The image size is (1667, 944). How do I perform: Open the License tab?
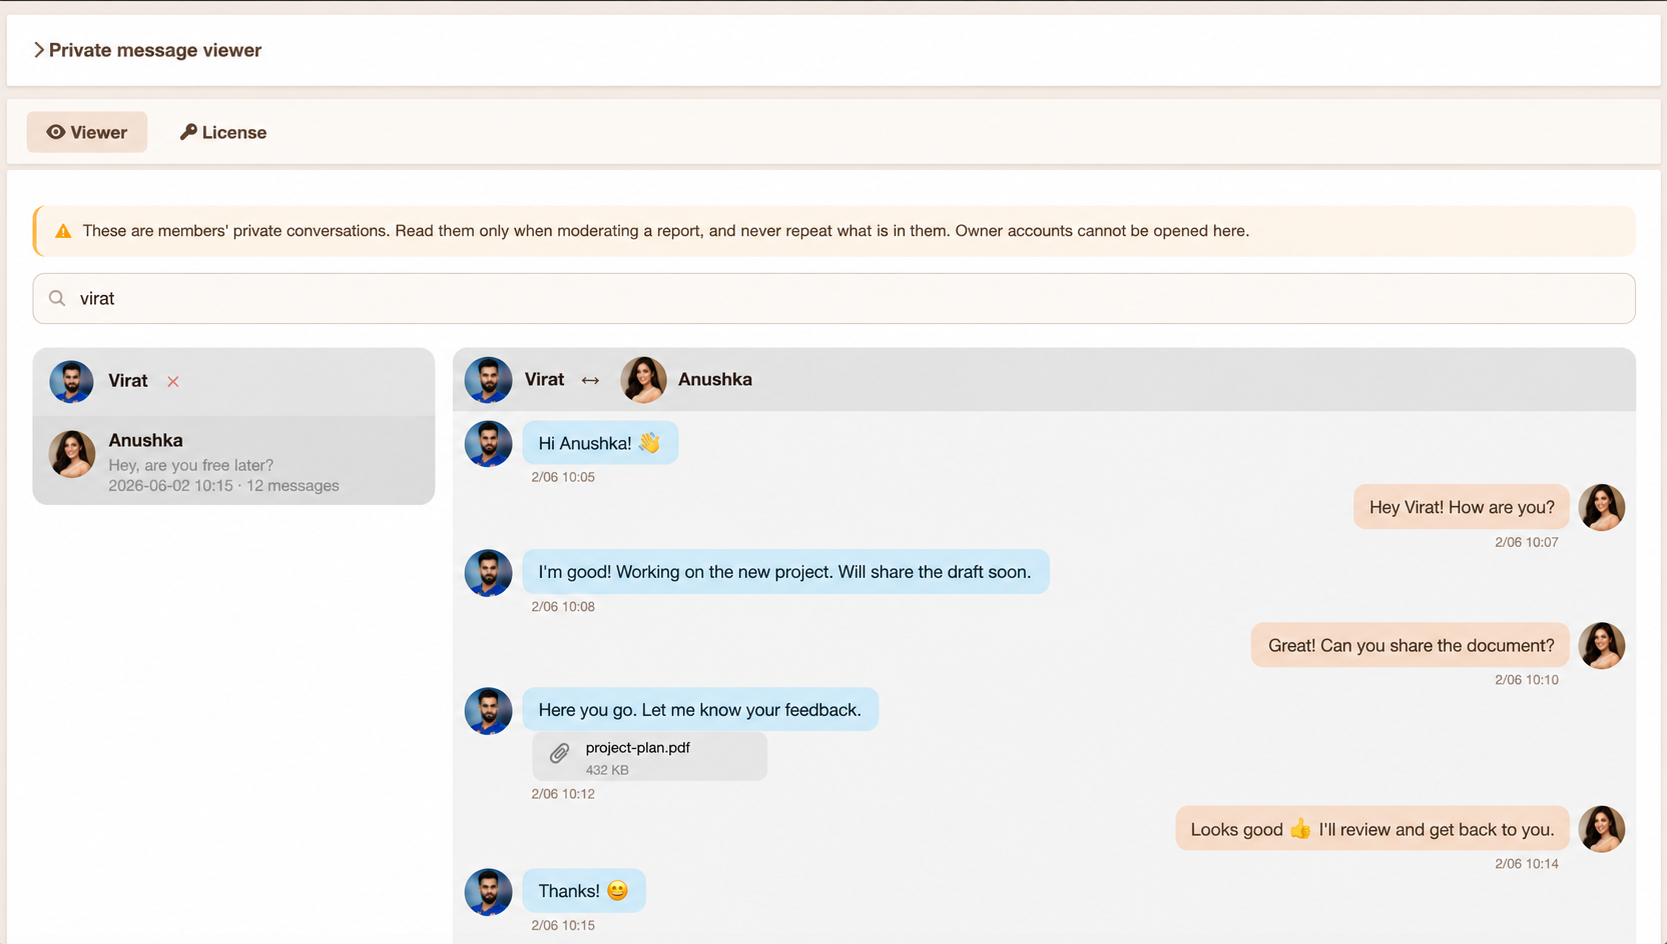tap(223, 132)
